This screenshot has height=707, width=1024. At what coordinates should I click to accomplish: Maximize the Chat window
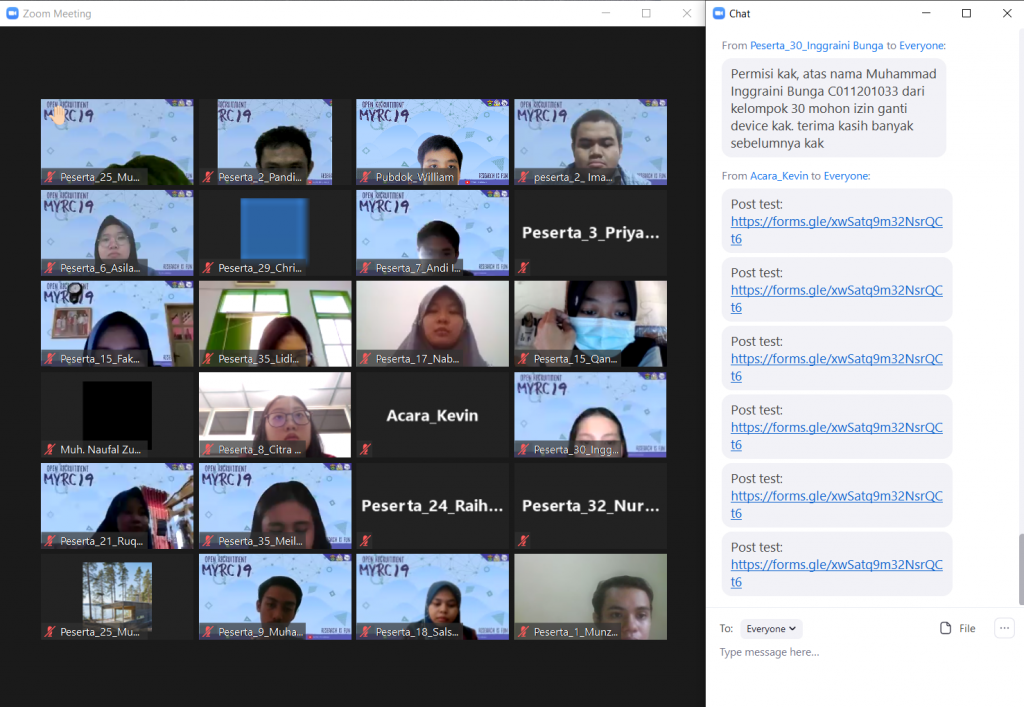tap(966, 13)
